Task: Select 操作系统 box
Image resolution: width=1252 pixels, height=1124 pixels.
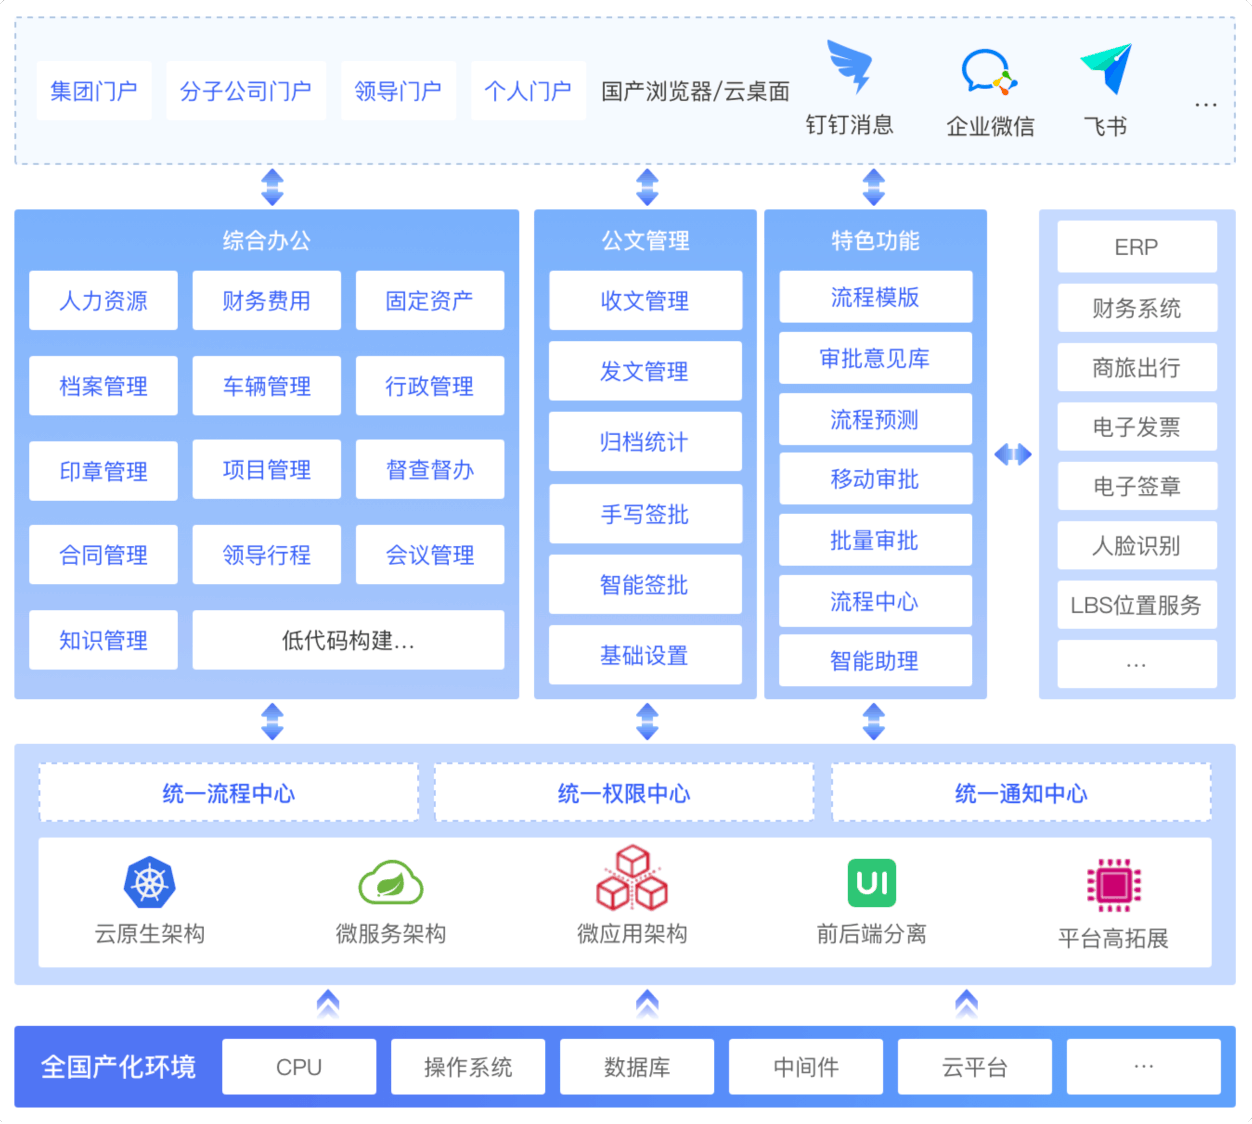Action: [468, 1067]
